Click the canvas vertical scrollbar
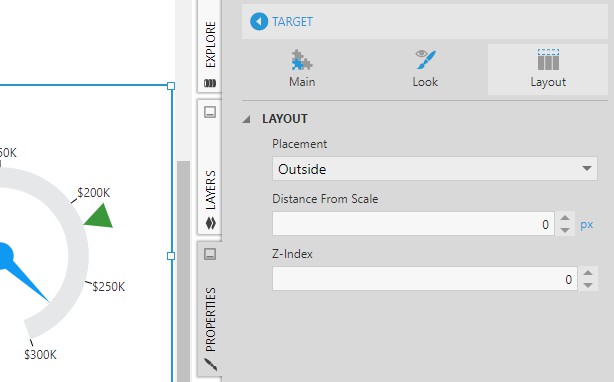The height and width of the screenshot is (382, 614). pos(183,271)
